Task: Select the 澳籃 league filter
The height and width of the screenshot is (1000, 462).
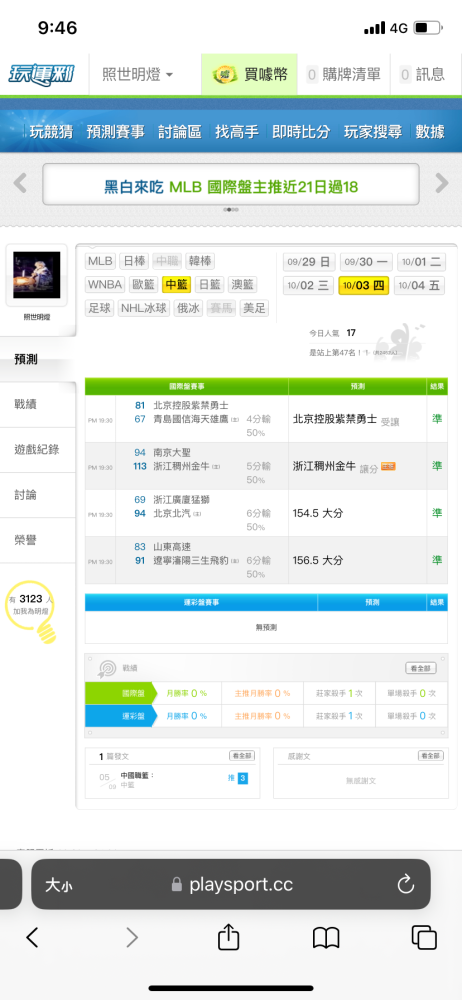Action: [242, 284]
